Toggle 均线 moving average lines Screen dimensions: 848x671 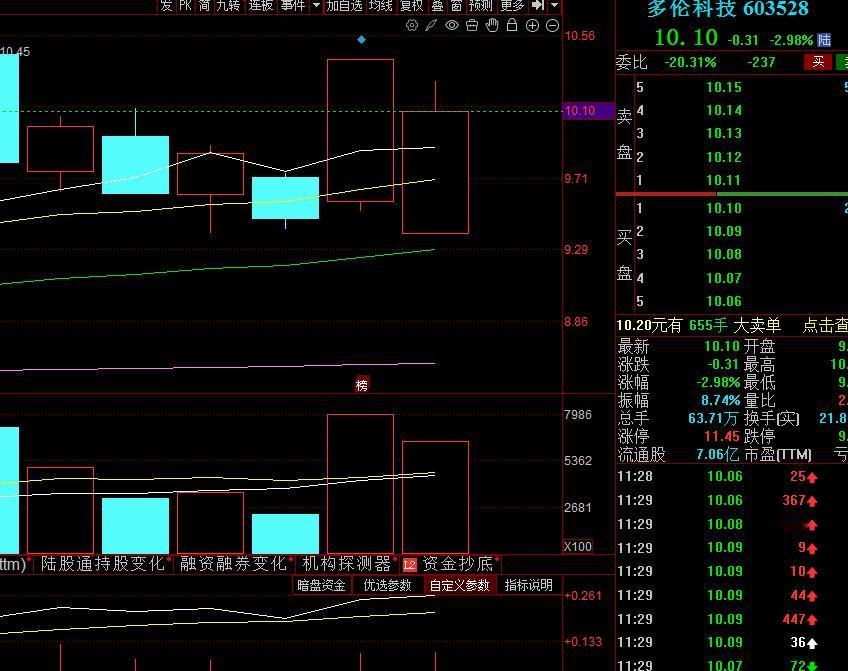380,6
